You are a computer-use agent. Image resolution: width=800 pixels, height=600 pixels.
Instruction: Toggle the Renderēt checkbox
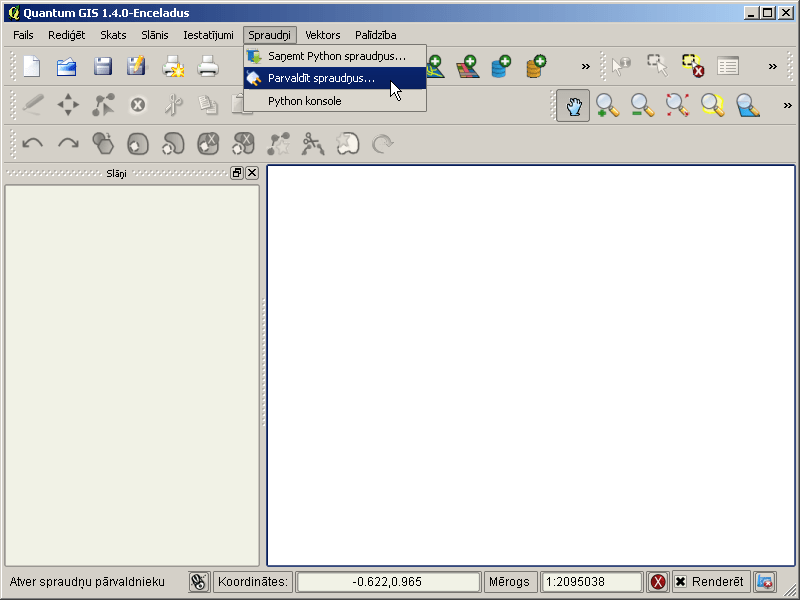(681, 582)
